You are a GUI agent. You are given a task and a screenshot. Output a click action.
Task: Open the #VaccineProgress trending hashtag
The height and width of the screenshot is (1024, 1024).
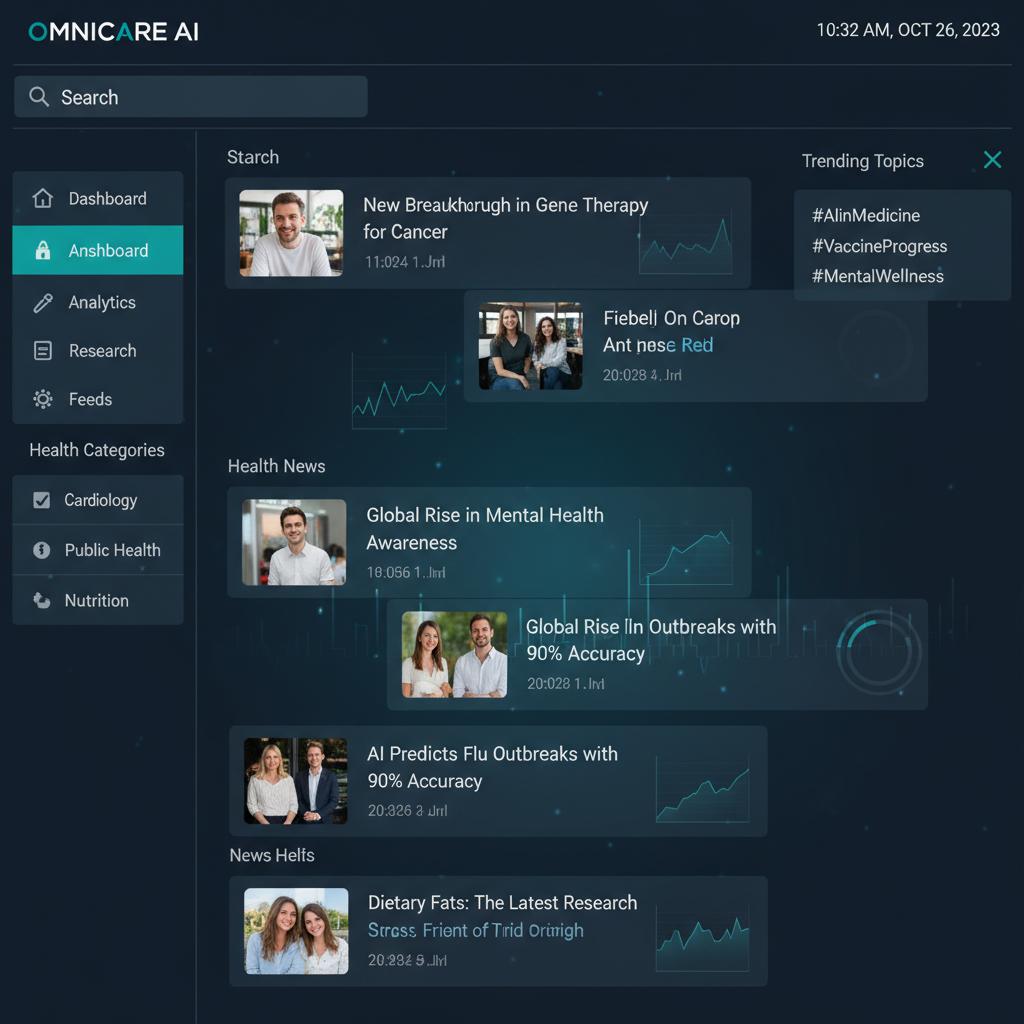pos(879,246)
